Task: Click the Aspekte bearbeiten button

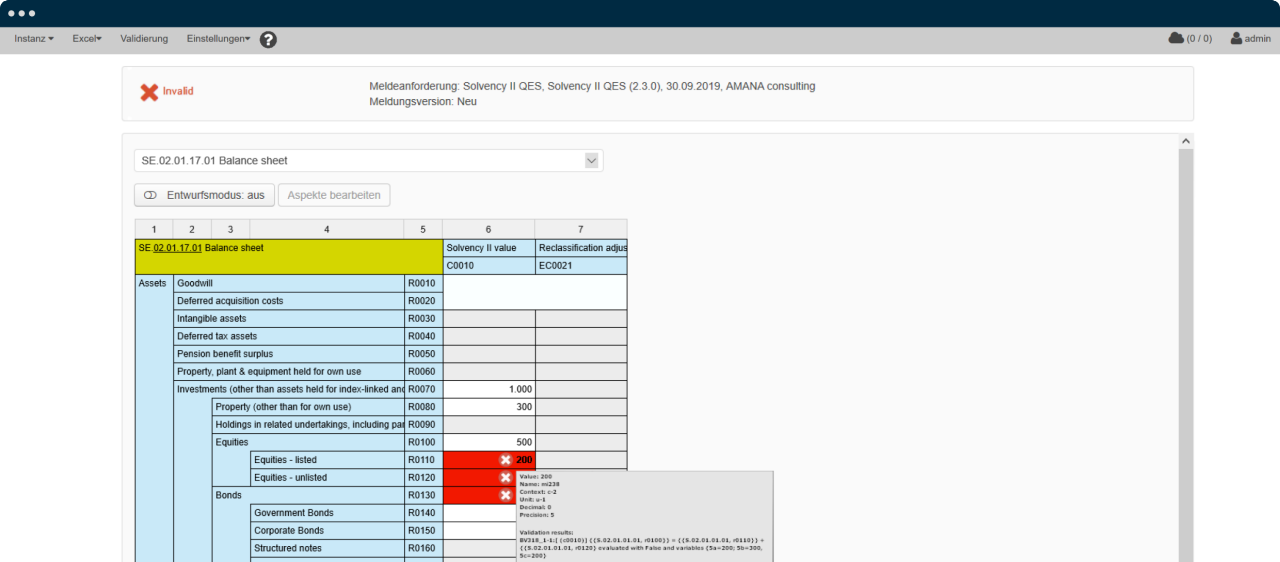Action: point(334,195)
